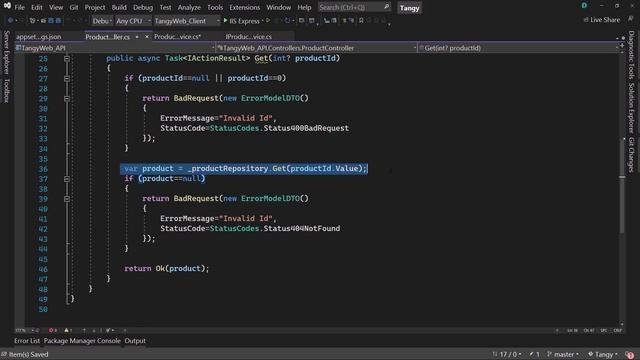
Task: Click the hot reload refresh toolbar icon
Action: (287, 20)
